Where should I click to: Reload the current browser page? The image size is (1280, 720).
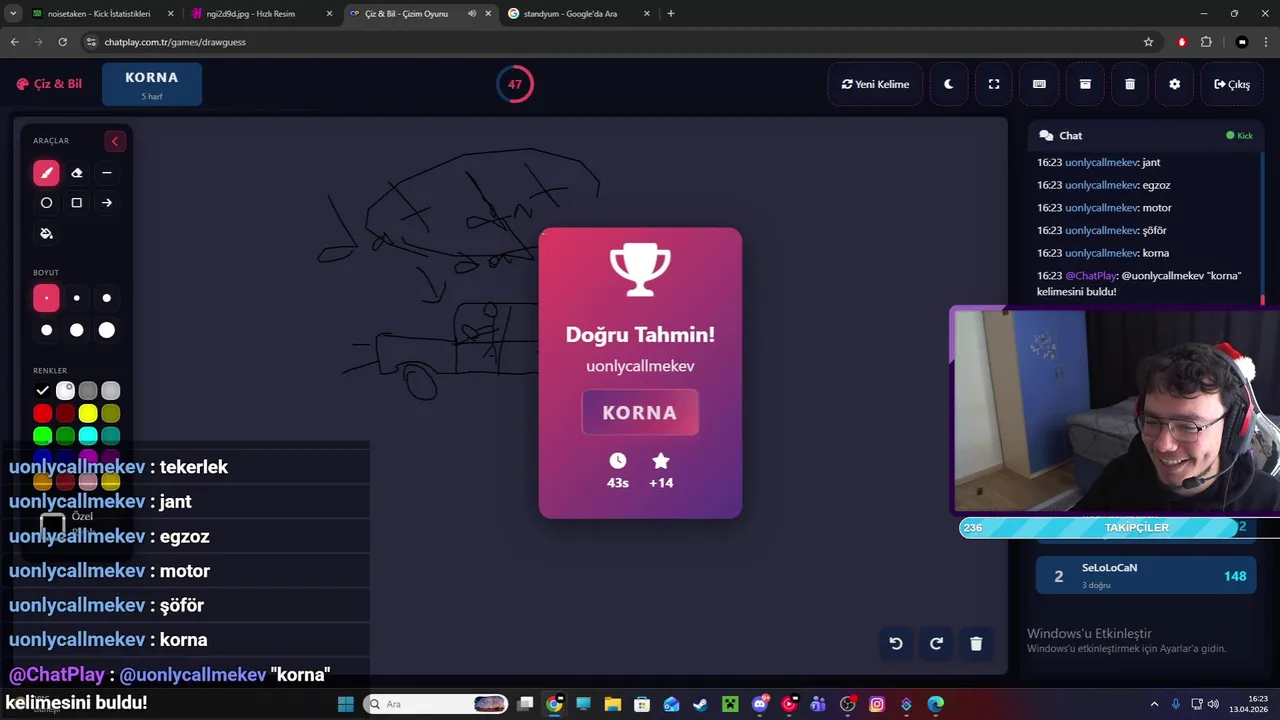(62, 42)
